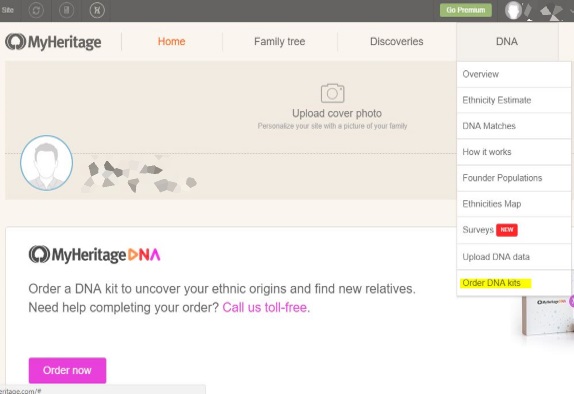Click the MyHeritage logo in header
The width and height of the screenshot is (574, 394).
(x=53, y=42)
